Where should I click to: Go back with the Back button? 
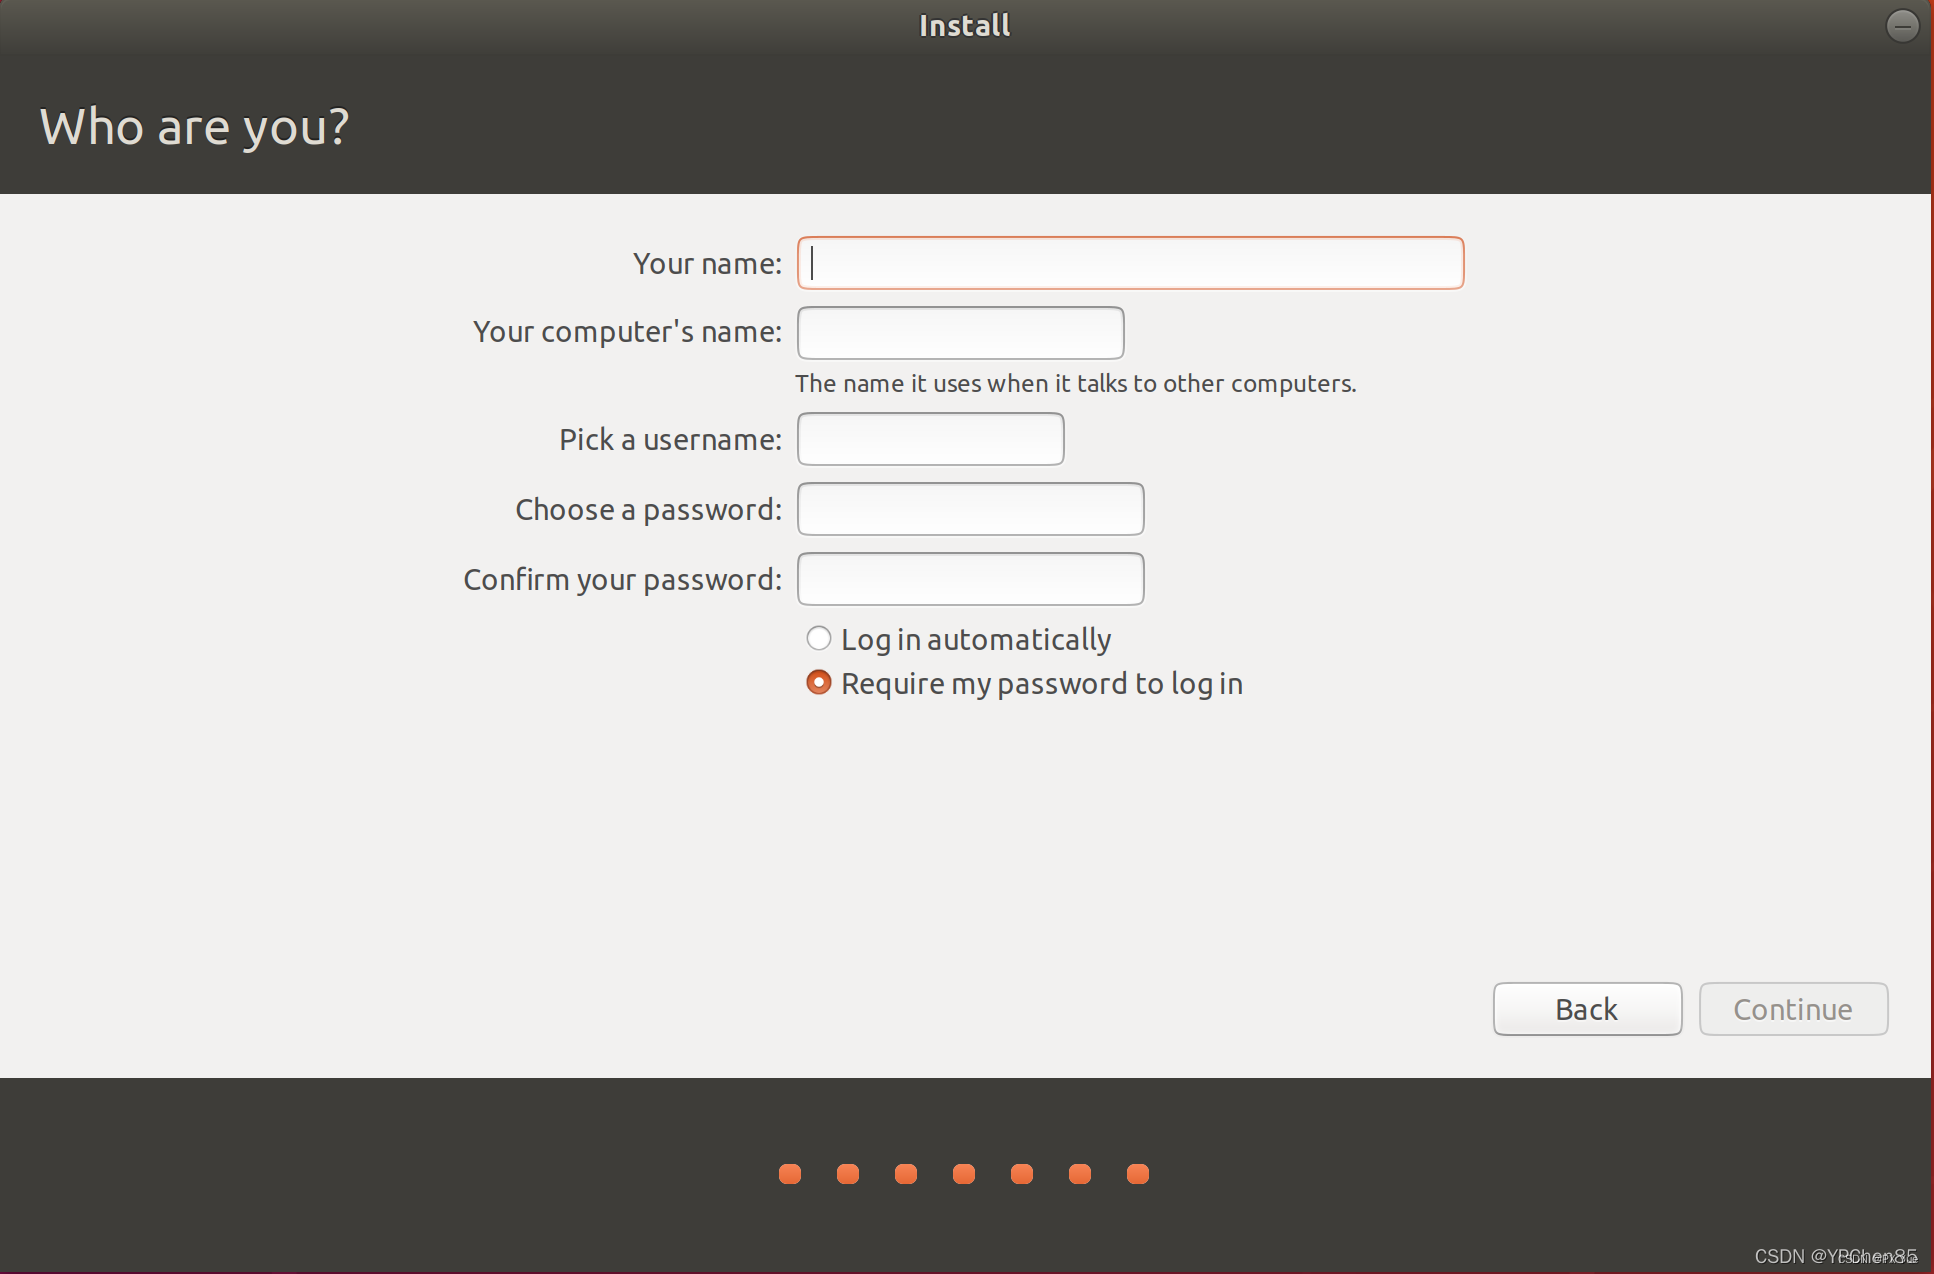tap(1587, 1009)
